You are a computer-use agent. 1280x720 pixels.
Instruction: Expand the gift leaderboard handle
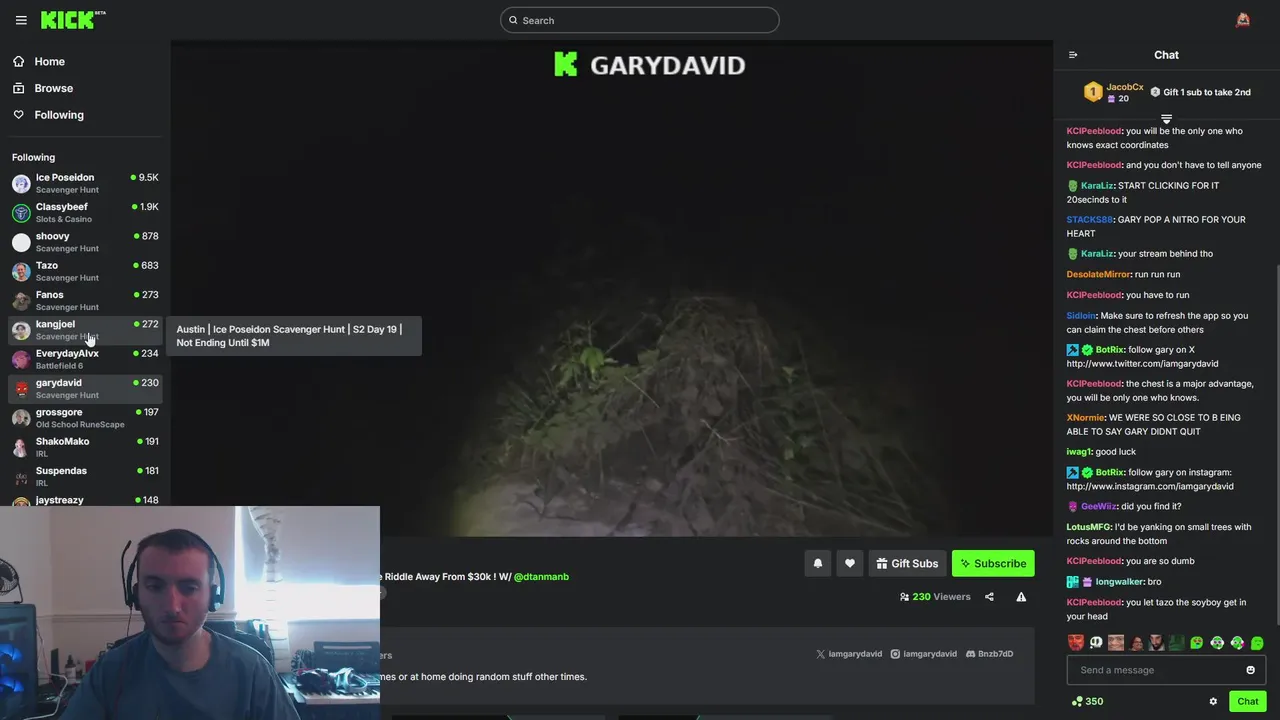pos(1166,119)
